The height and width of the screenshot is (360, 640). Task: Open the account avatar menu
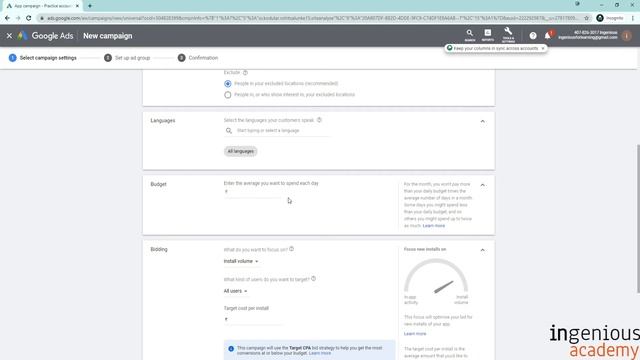[627, 36]
